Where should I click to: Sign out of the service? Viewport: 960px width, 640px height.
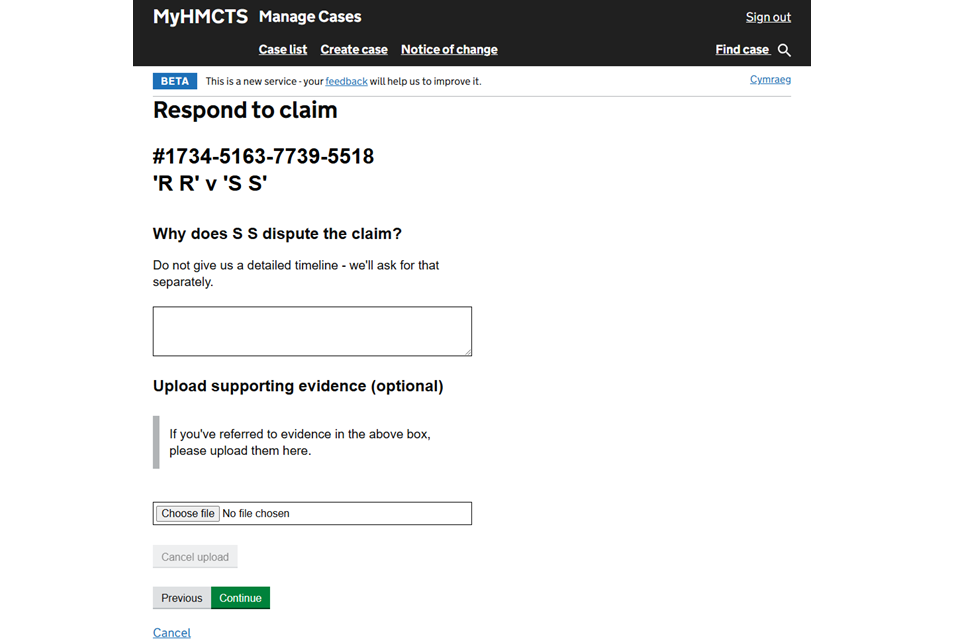768,17
